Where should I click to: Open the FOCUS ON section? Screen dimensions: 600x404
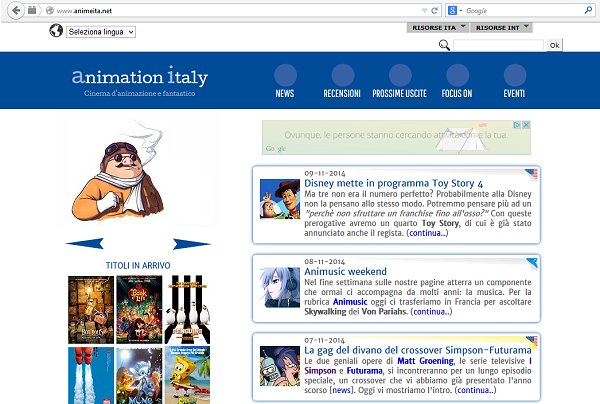457,81
